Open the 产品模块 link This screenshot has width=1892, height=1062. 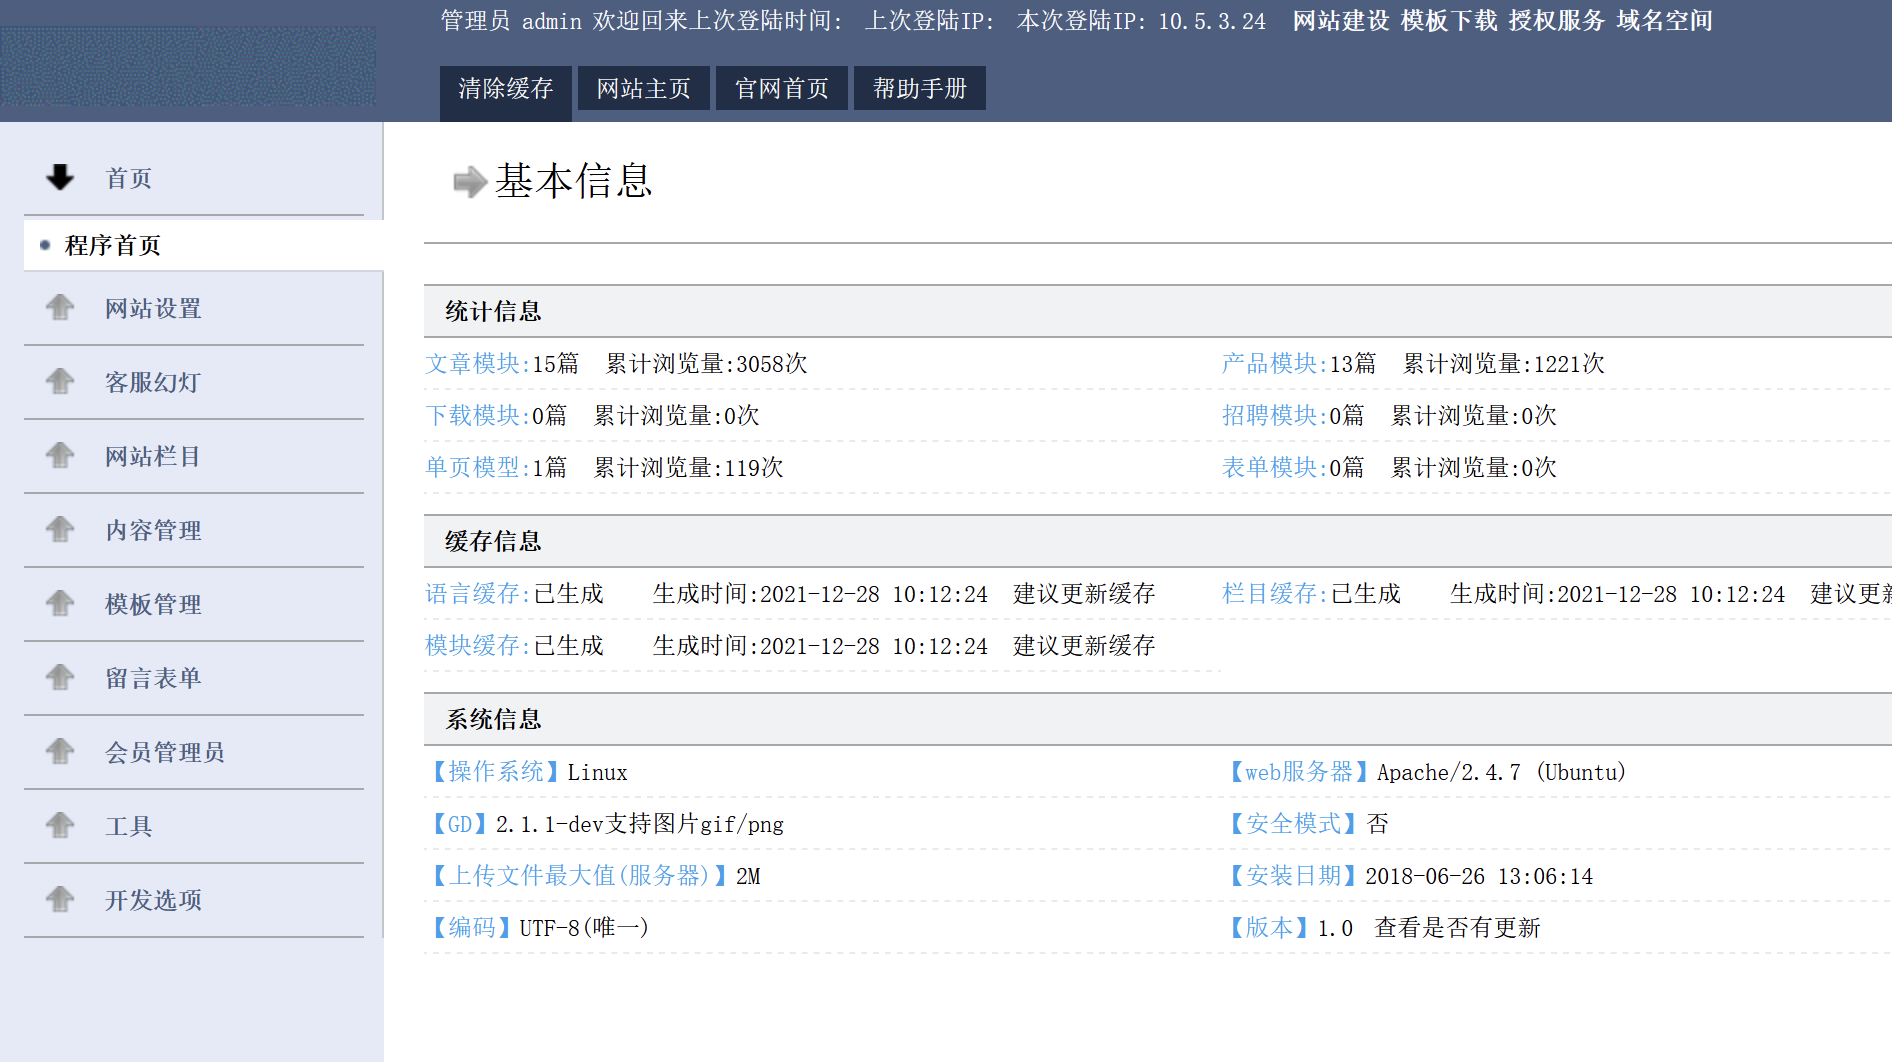[1269, 363]
